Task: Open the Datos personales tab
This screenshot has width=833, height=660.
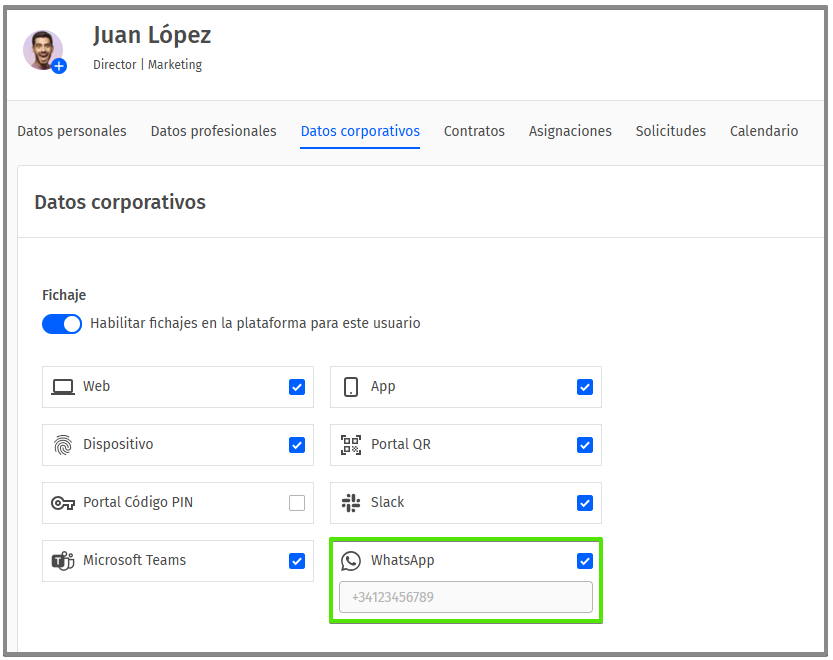Action: coord(71,131)
